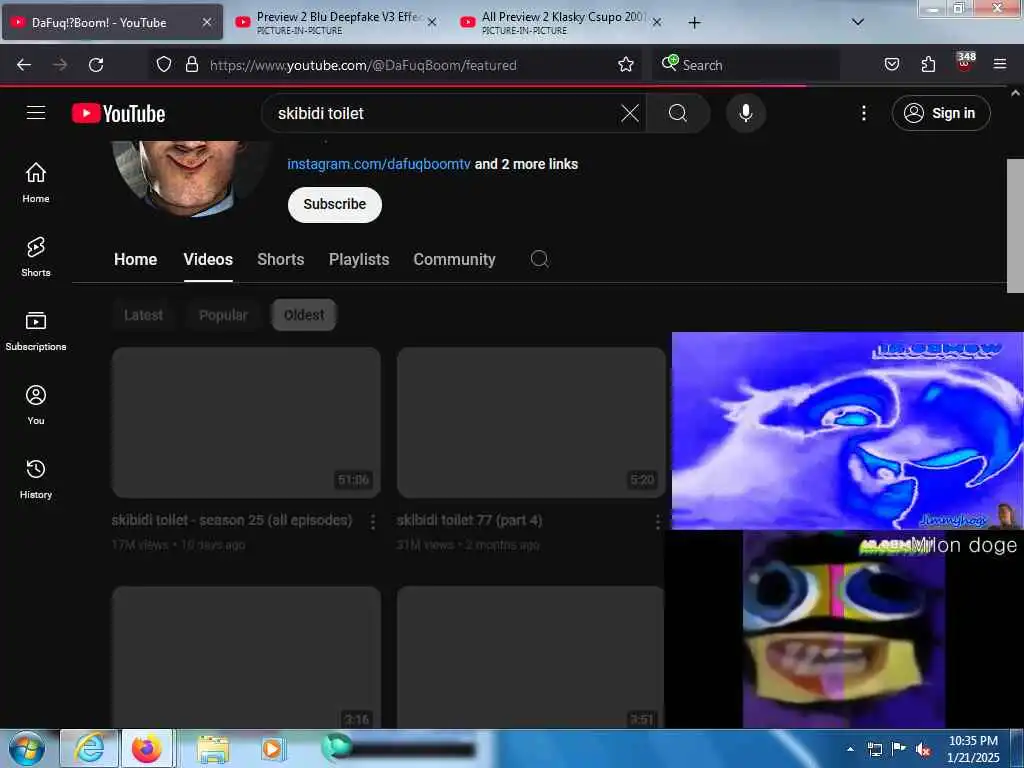Switch to channel Home tab
This screenshot has width=1024, height=768.
(135, 259)
